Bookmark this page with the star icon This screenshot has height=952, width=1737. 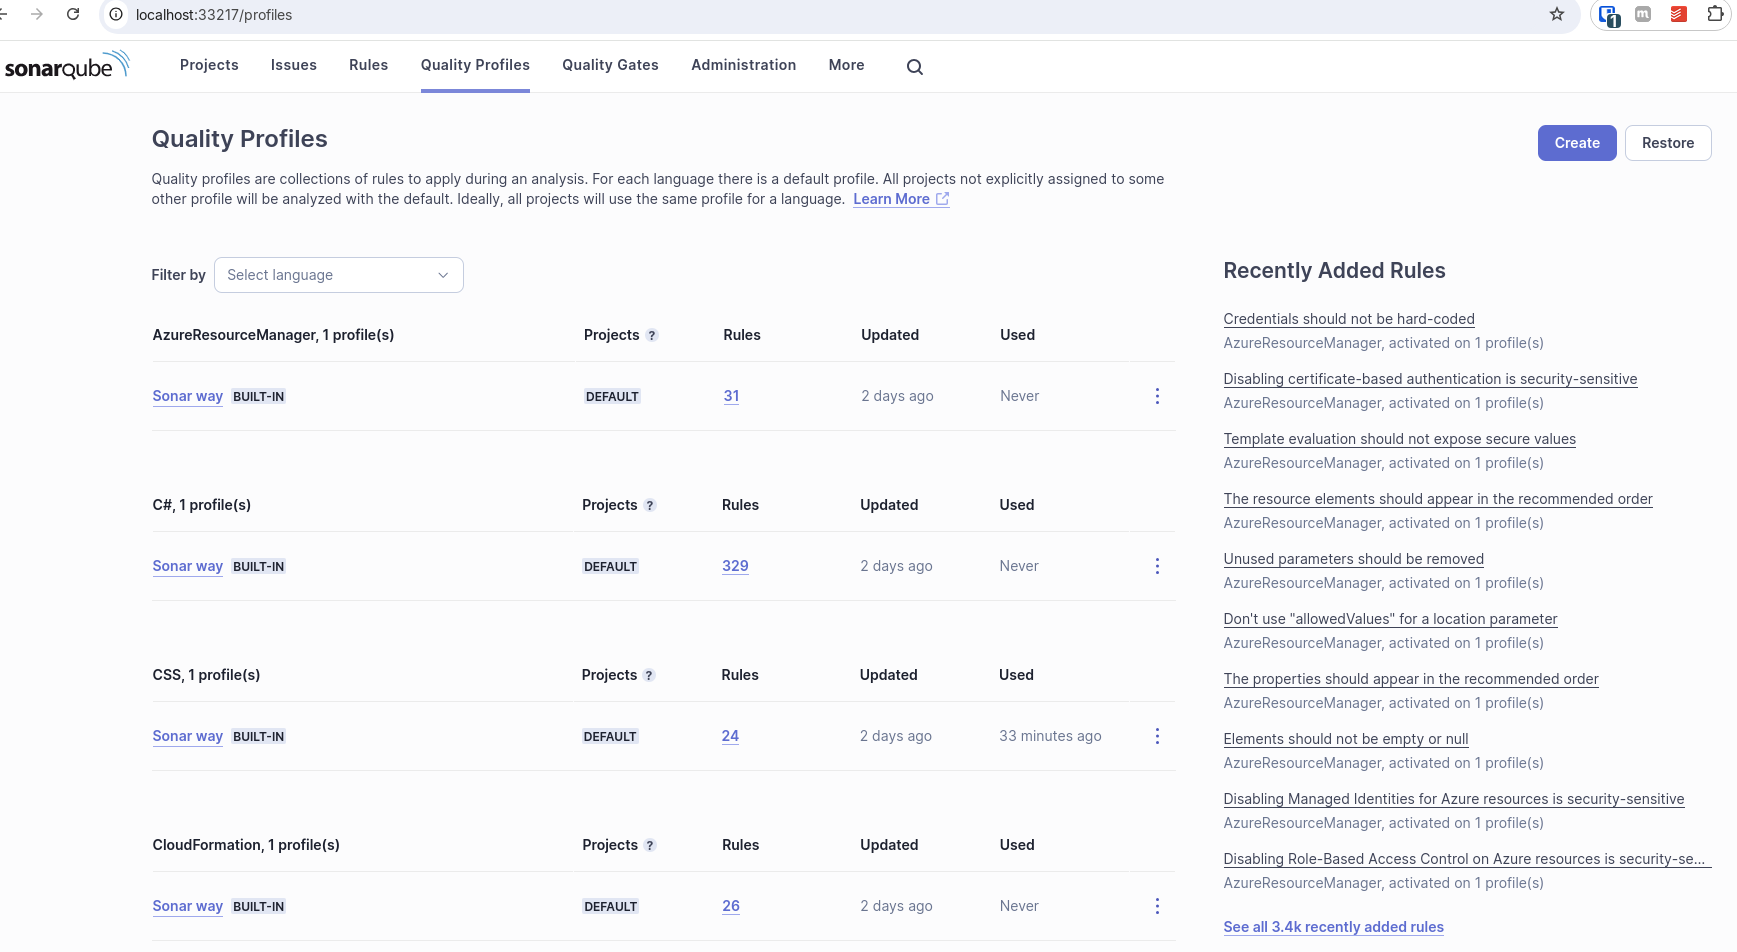tap(1556, 14)
